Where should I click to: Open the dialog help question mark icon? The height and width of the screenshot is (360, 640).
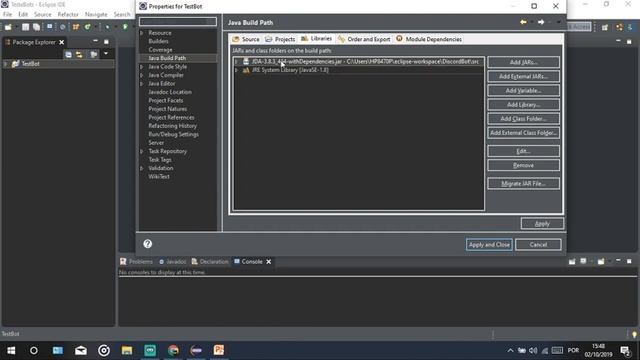(148, 244)
